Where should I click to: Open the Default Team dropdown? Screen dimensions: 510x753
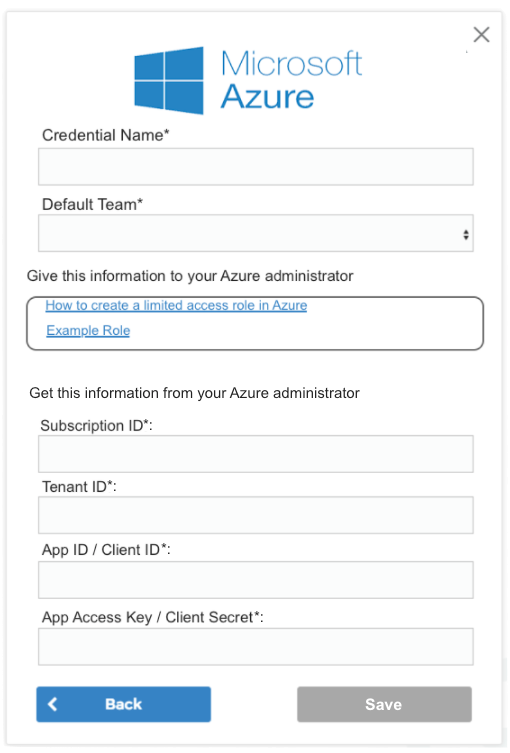(x=255, y=233)
